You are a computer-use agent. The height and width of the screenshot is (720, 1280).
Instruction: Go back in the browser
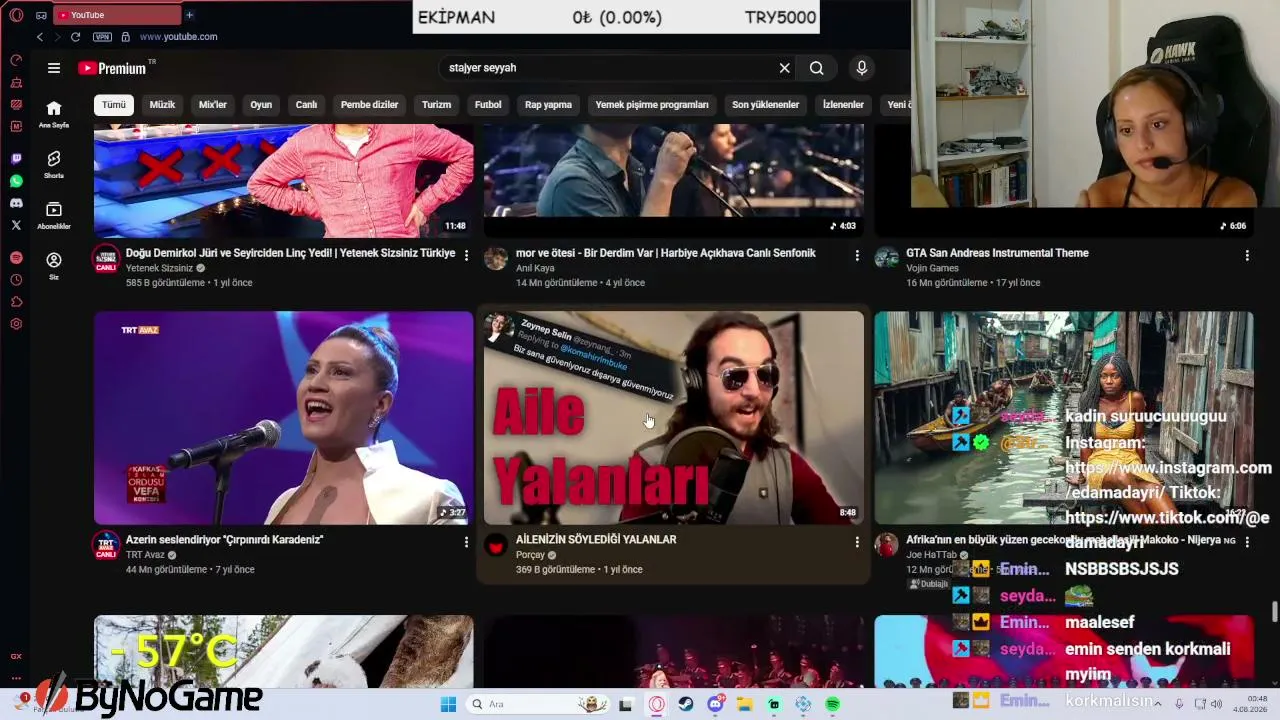[40, 37]
